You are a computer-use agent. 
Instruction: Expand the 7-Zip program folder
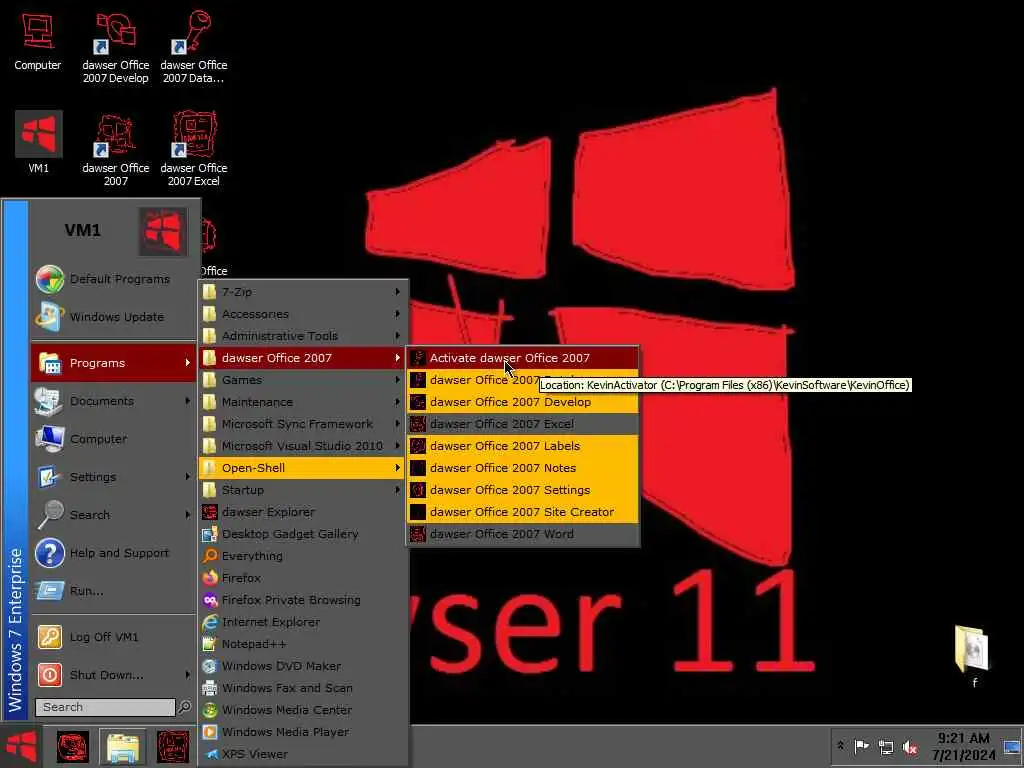pos(303,292)
